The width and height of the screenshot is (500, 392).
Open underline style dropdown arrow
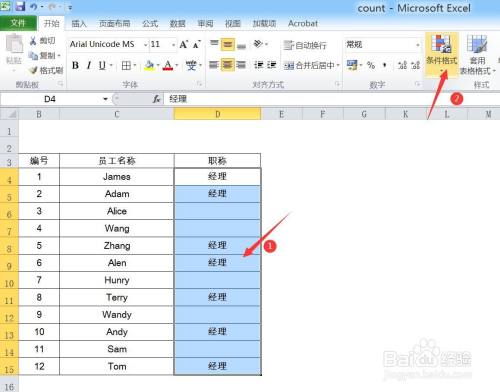coord(111,65)
